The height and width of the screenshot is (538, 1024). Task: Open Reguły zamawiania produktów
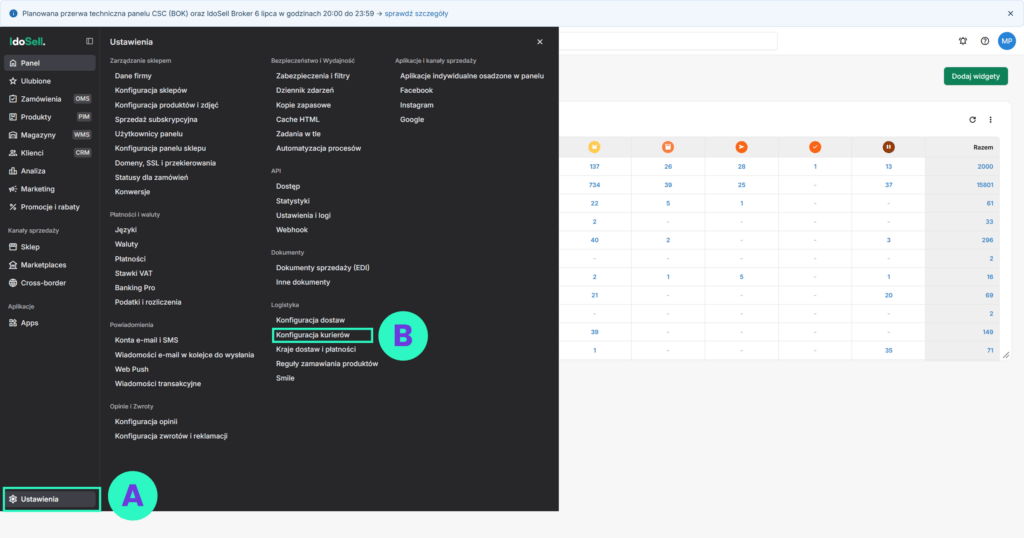[327, 364]
